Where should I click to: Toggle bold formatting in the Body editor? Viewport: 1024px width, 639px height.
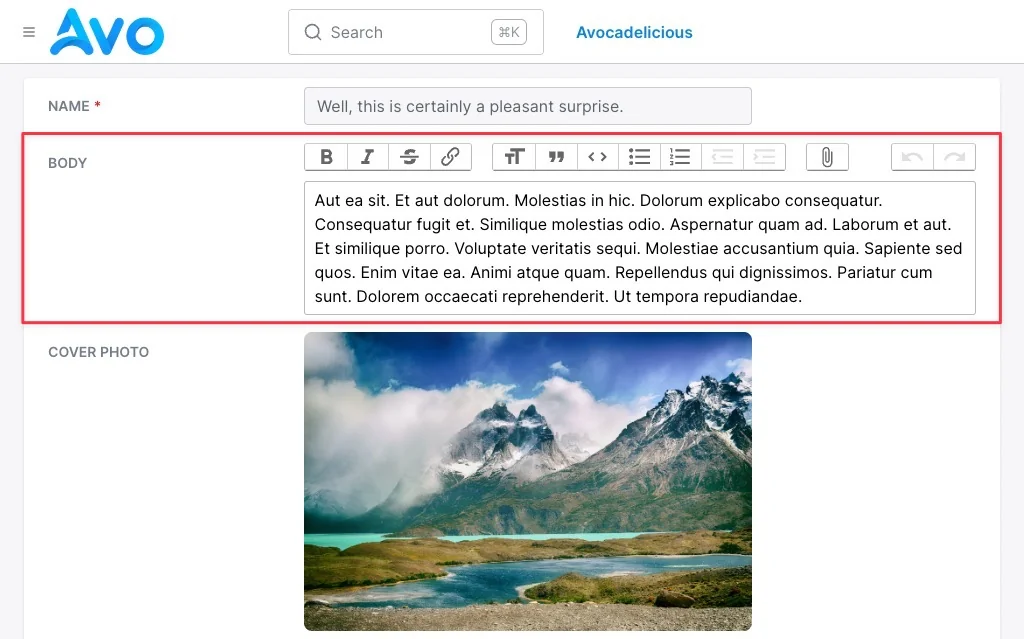click(326, 157)
